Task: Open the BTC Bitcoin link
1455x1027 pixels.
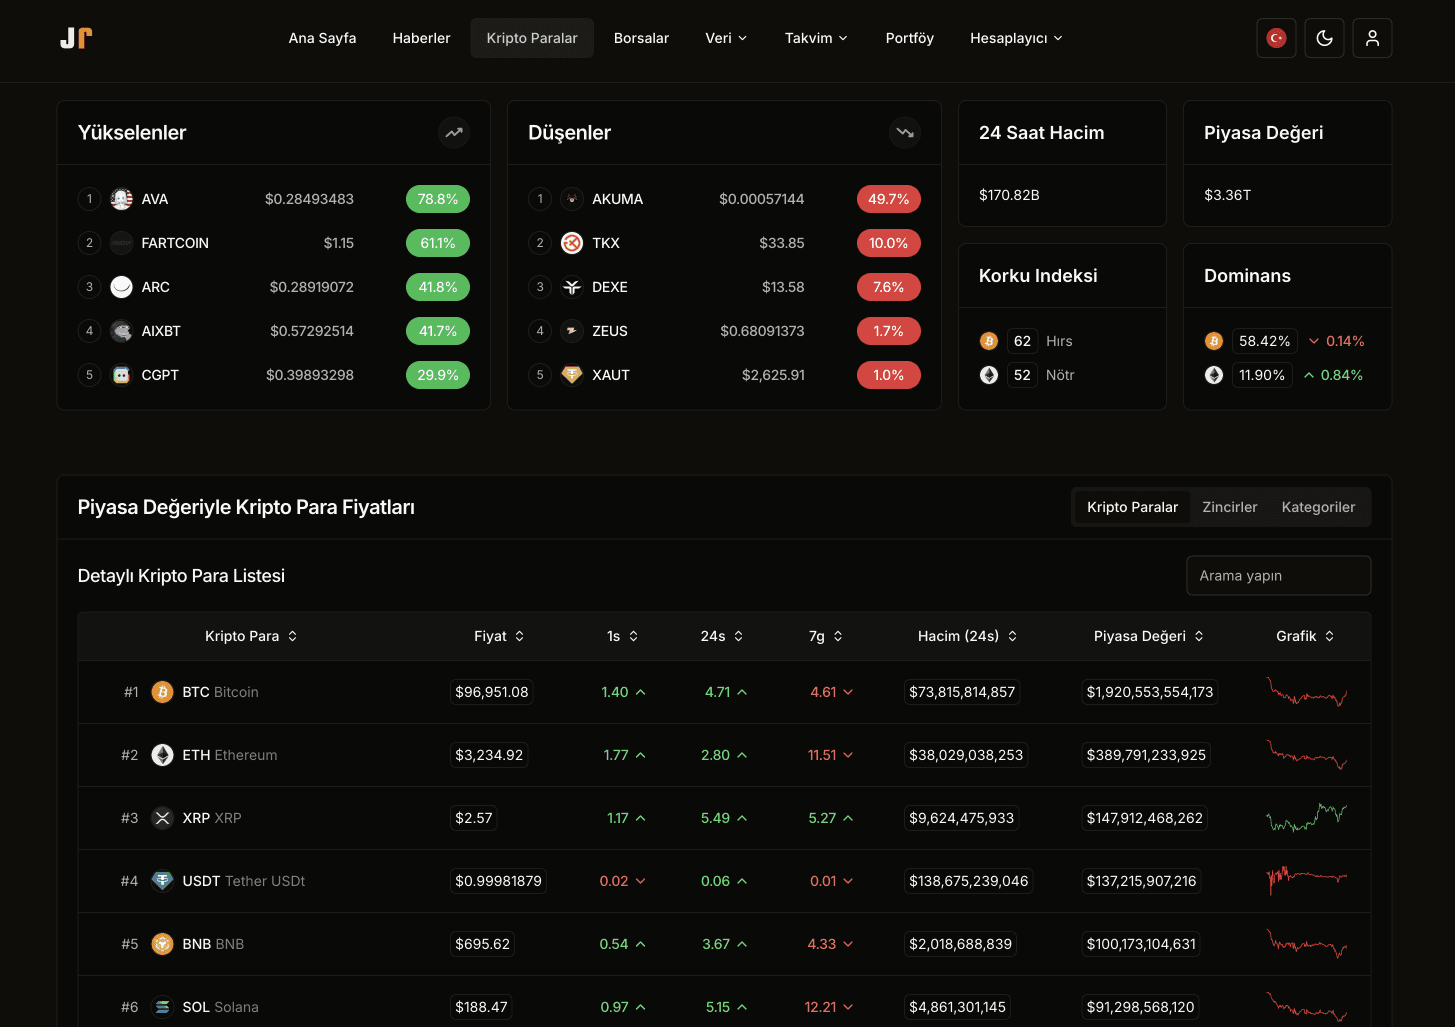Action: point(220,692)
